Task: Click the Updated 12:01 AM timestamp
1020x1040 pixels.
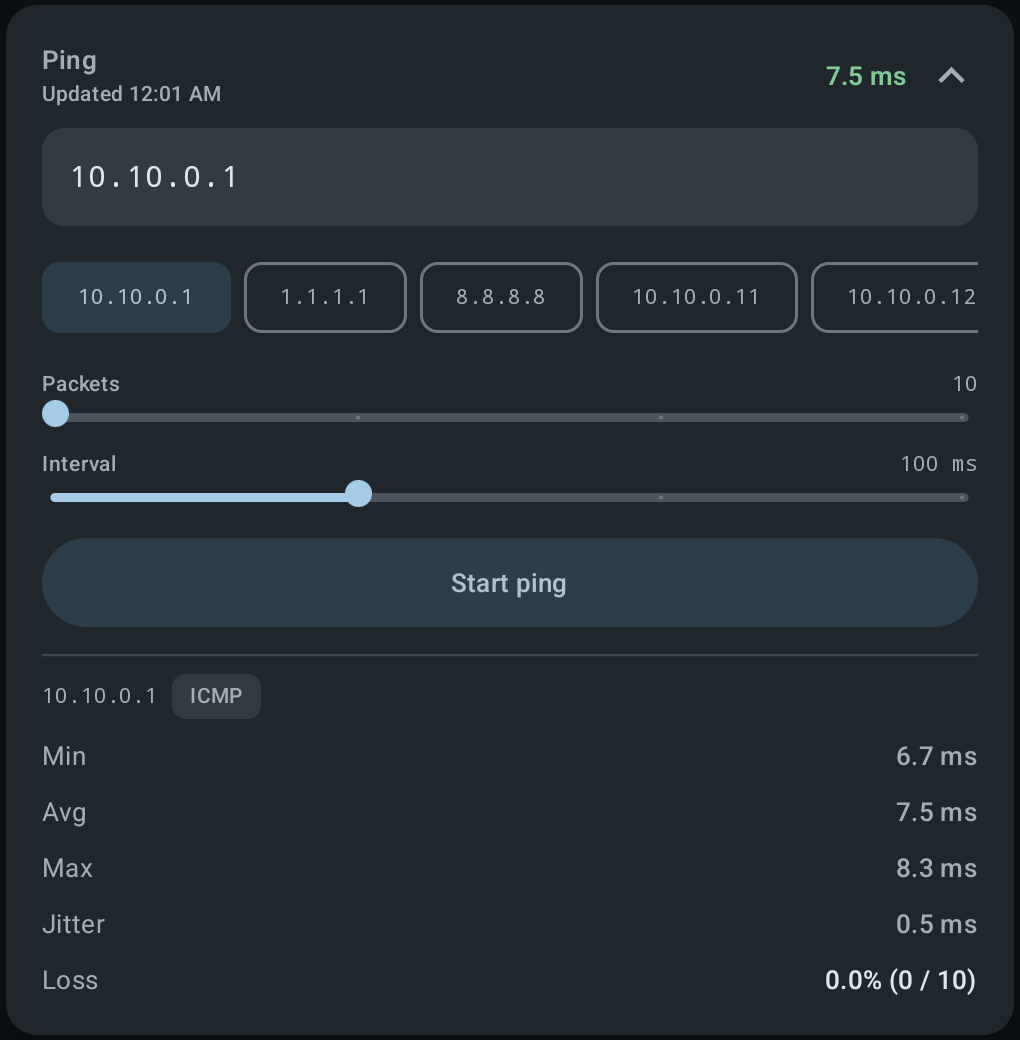Action: pyautogui.click(x=131, y=94)
